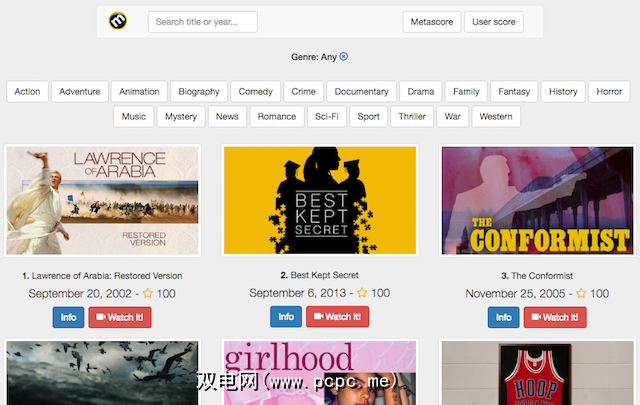The width and height of the screenshot is (640, 405).
Task: Sort by Metascore
Action: pos(432,22)
